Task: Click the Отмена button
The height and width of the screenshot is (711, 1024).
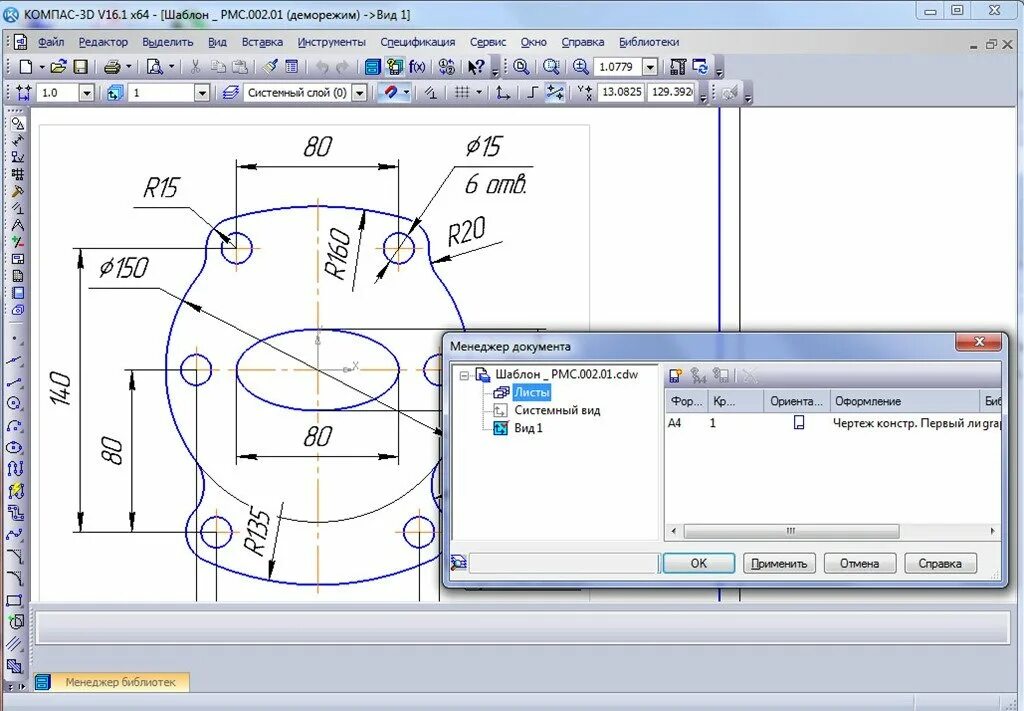Action: [859, 563]
